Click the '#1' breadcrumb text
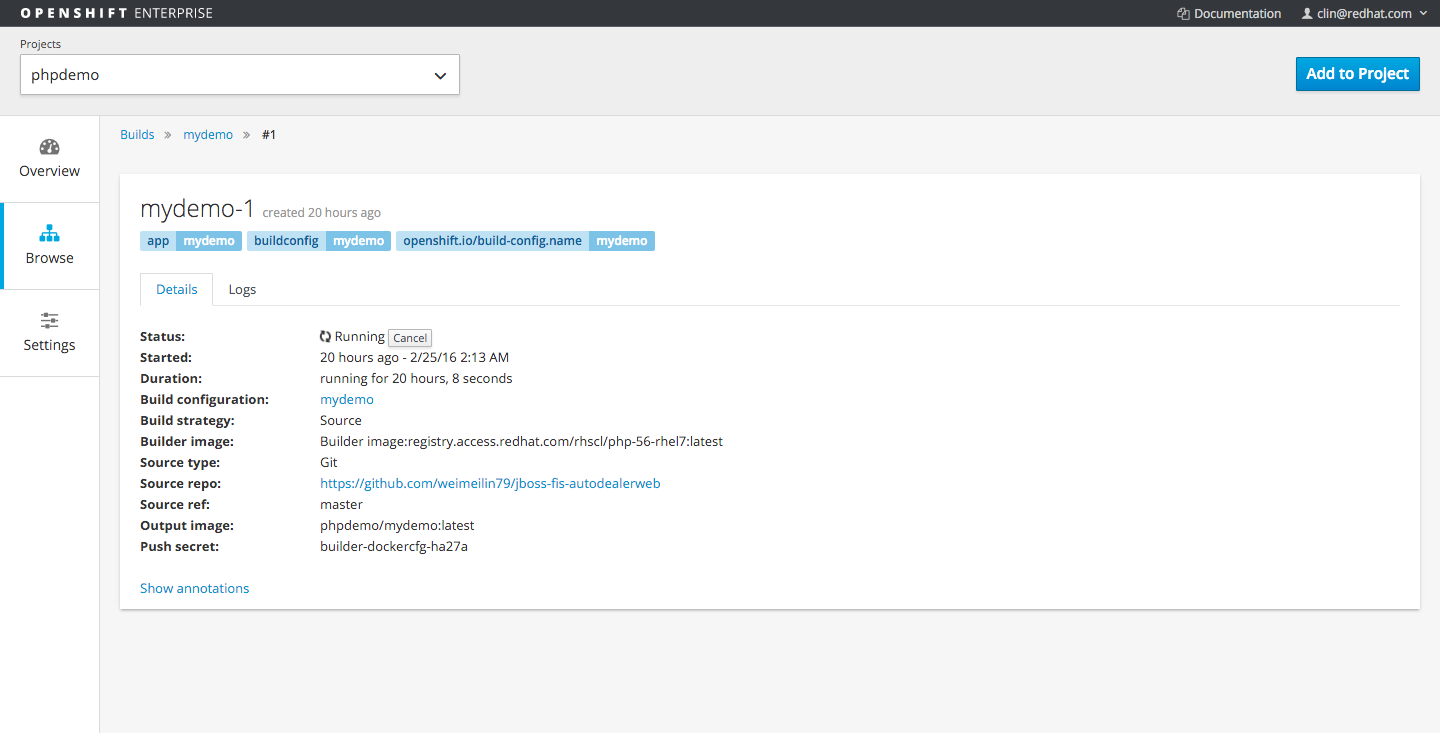1440x733 pixels. 269,134
